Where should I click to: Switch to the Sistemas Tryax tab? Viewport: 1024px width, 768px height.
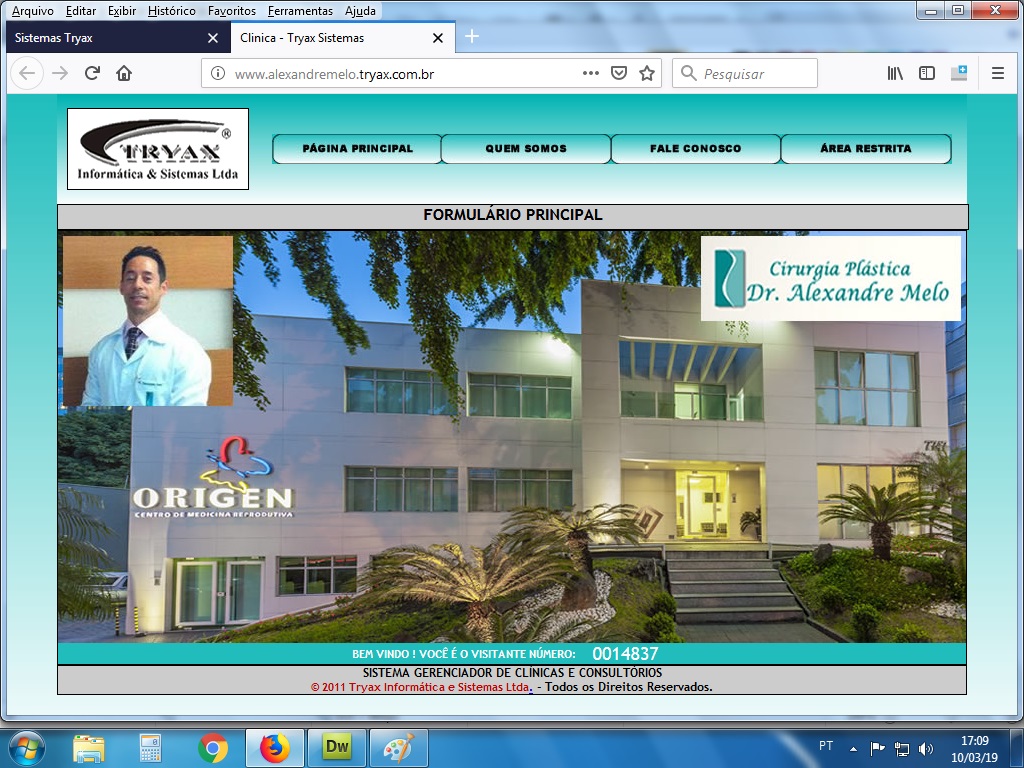pos(118,38)
